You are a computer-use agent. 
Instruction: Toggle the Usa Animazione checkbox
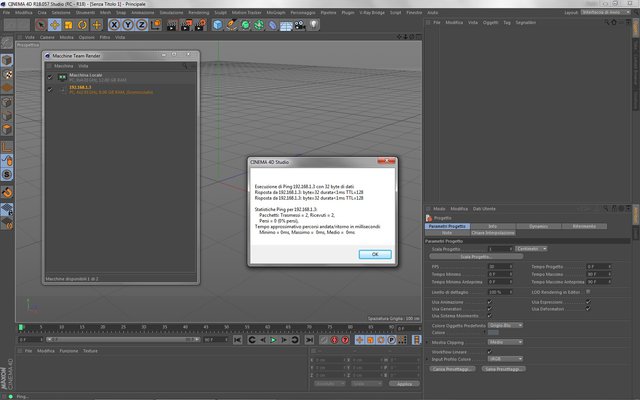489,302
